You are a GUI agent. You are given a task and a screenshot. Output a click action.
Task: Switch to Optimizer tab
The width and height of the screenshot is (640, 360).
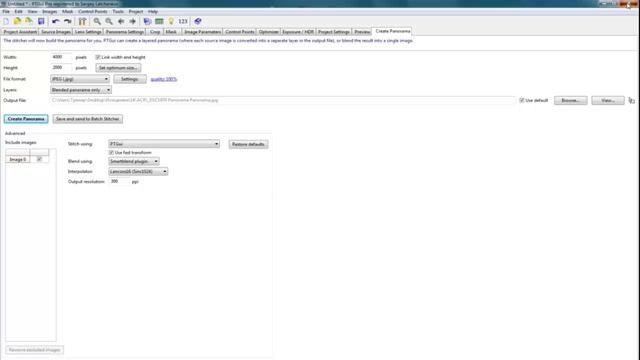click(268, 32)
